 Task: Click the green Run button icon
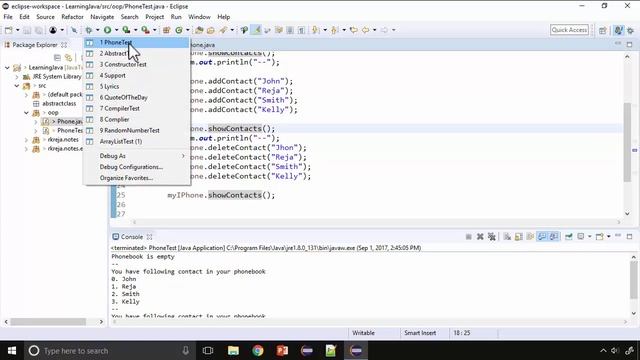107,30
